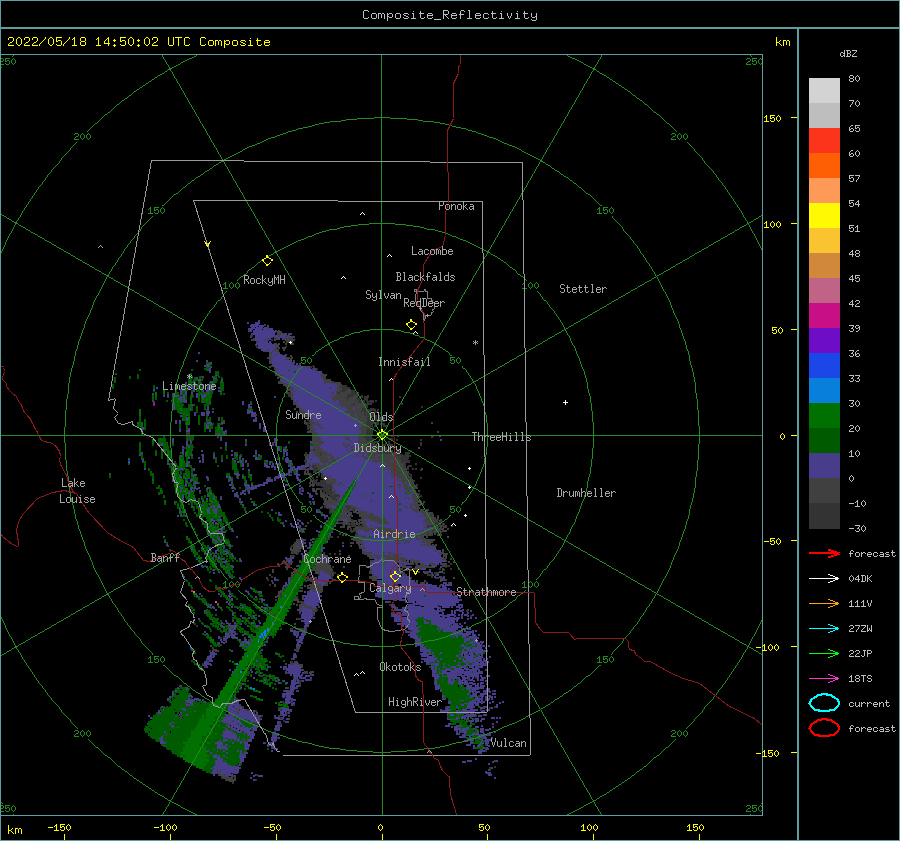The width and height of the screenshot is (900, 841).
Task: Click the yellow diamond marker below RedDeer
Action: [412, 324]
